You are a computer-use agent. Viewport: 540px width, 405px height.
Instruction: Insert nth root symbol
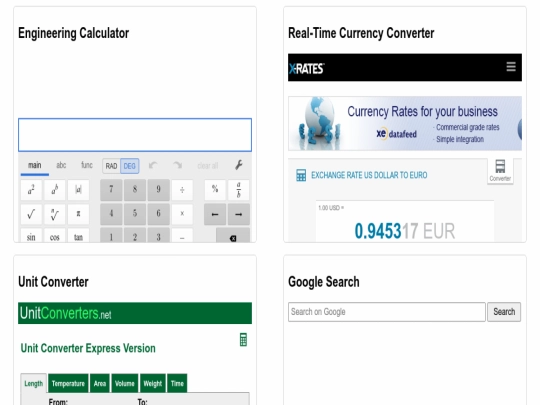[x=54, y=214]
